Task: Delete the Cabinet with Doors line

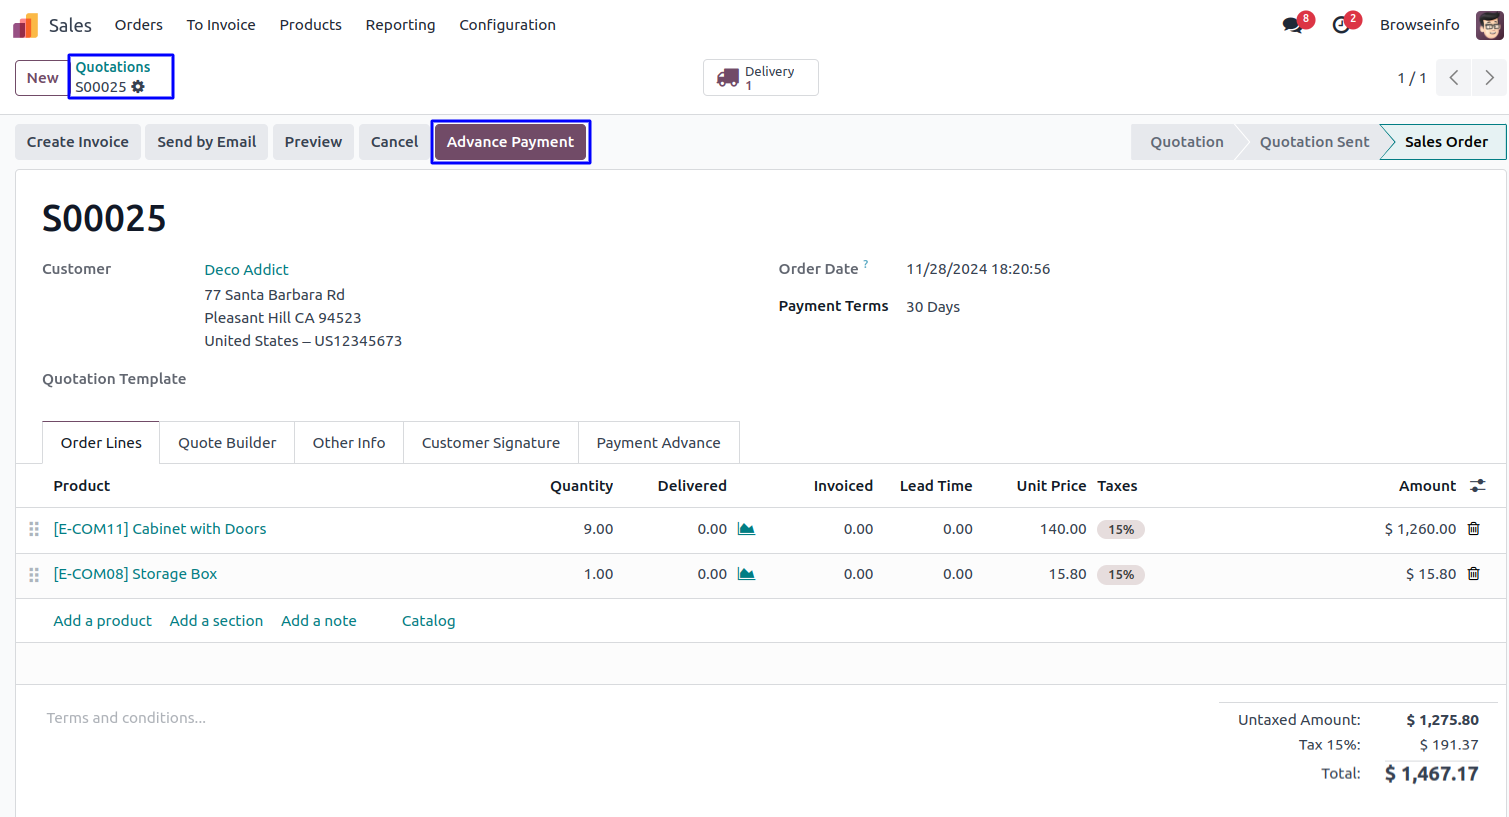Action: pos(1473,529)
